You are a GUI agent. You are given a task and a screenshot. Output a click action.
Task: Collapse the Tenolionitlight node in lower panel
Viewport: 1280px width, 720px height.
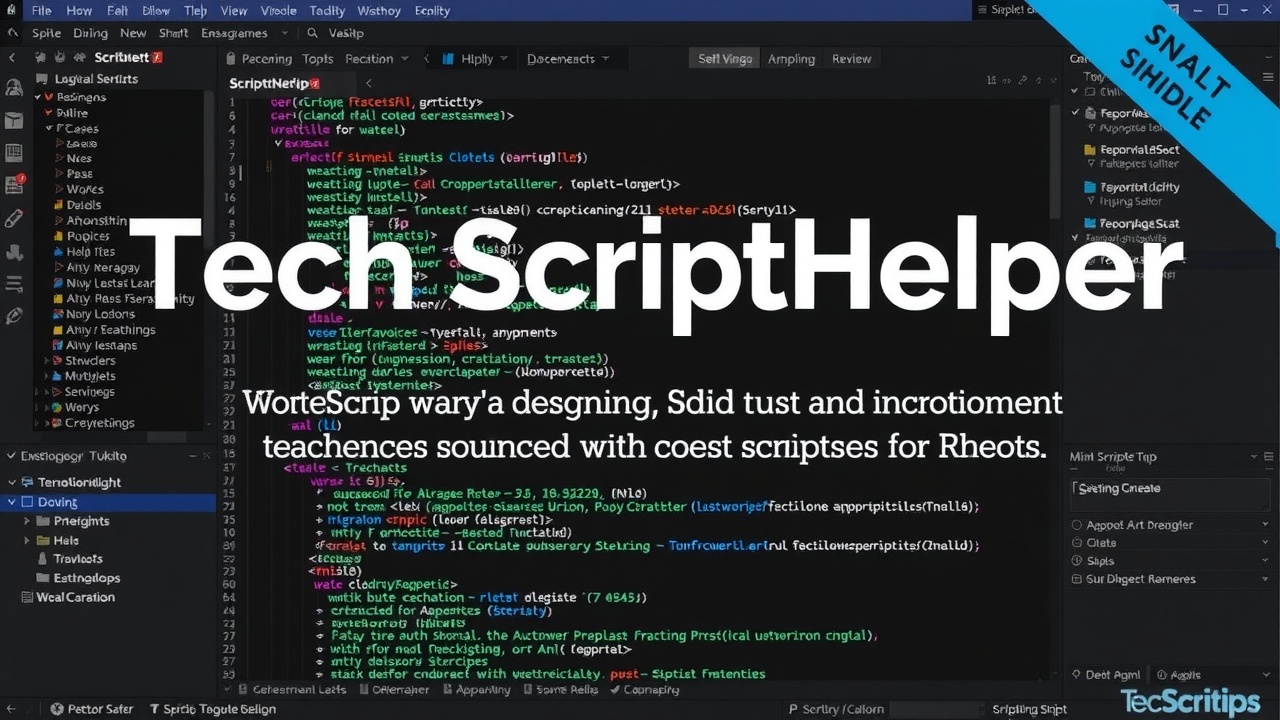13,482
